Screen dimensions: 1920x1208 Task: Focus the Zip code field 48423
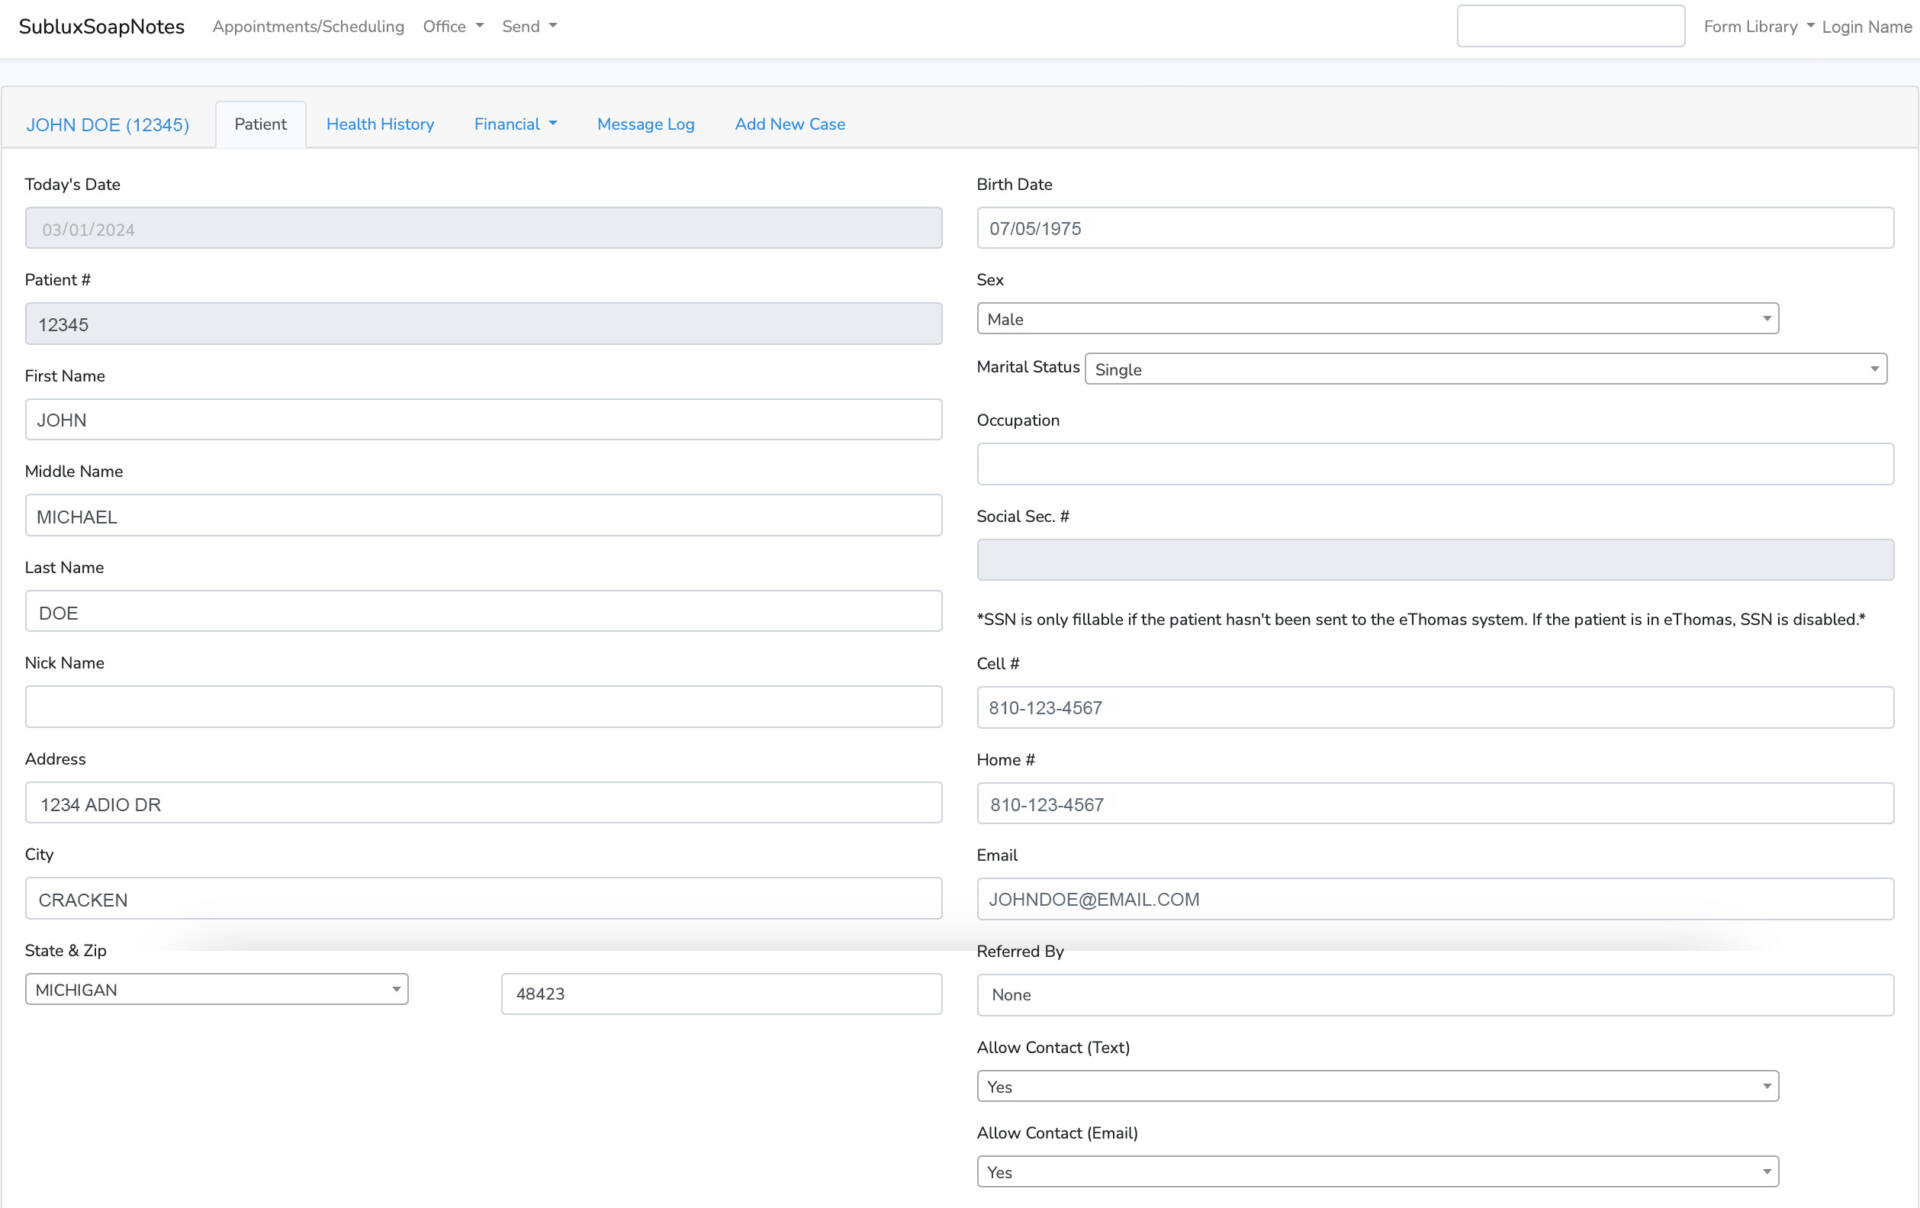(721, 994)
